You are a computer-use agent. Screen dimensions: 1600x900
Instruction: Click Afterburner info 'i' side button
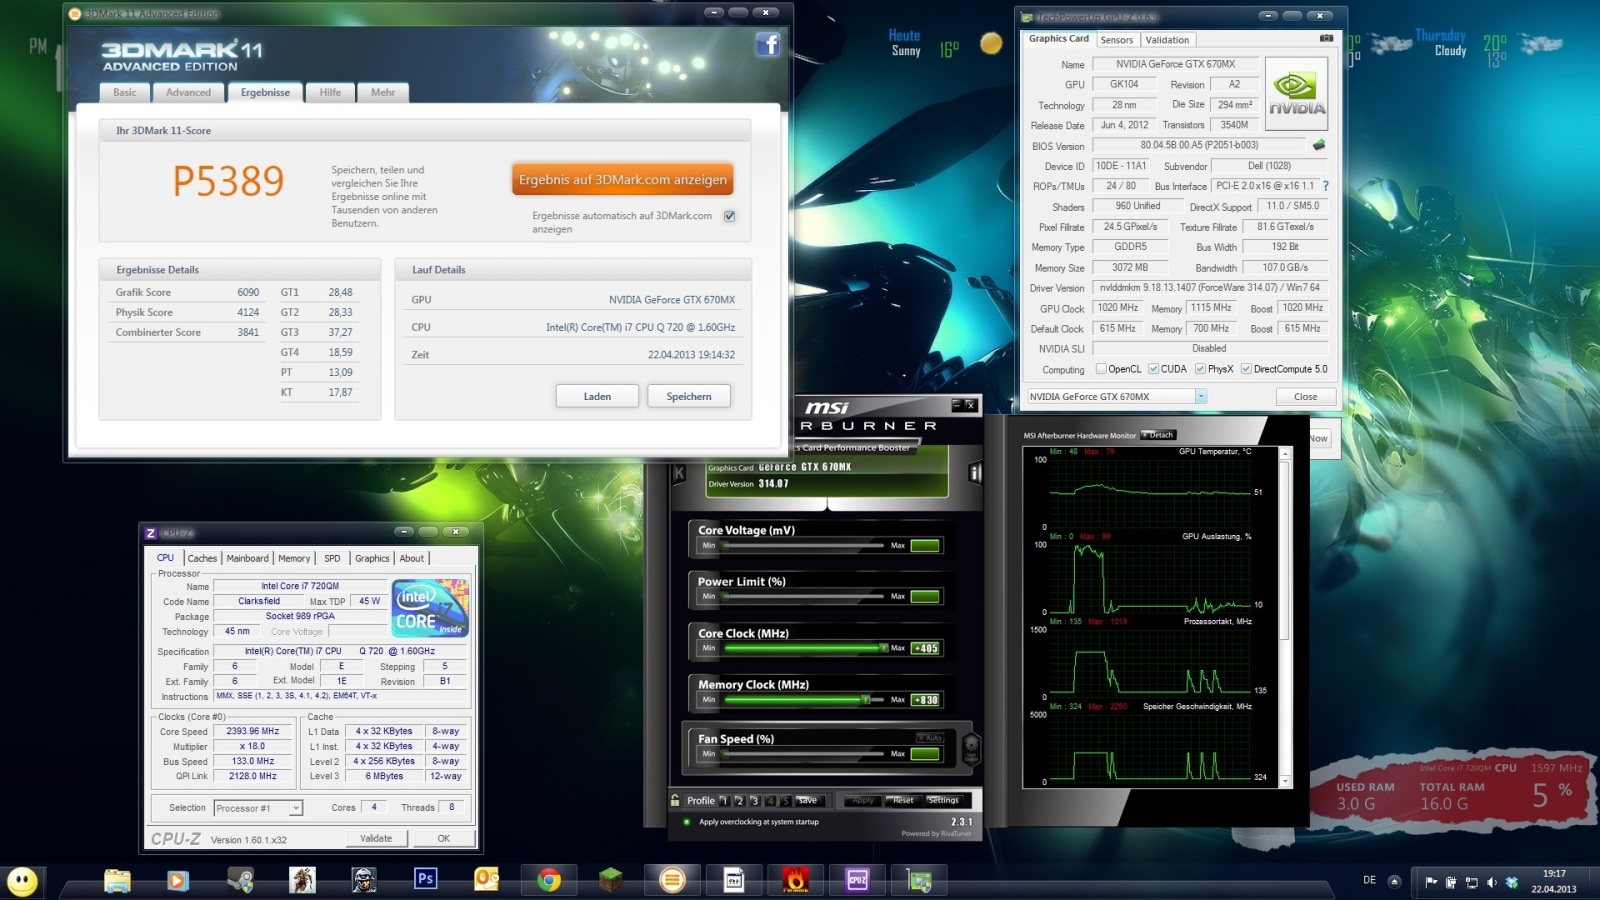tap(975, 473)
